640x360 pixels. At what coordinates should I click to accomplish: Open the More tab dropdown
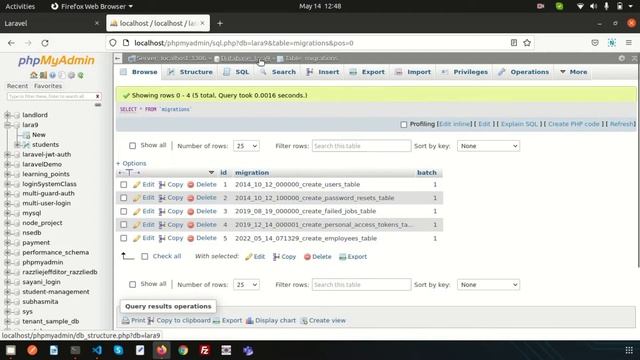pyautogui.click(x=573, y=72)
